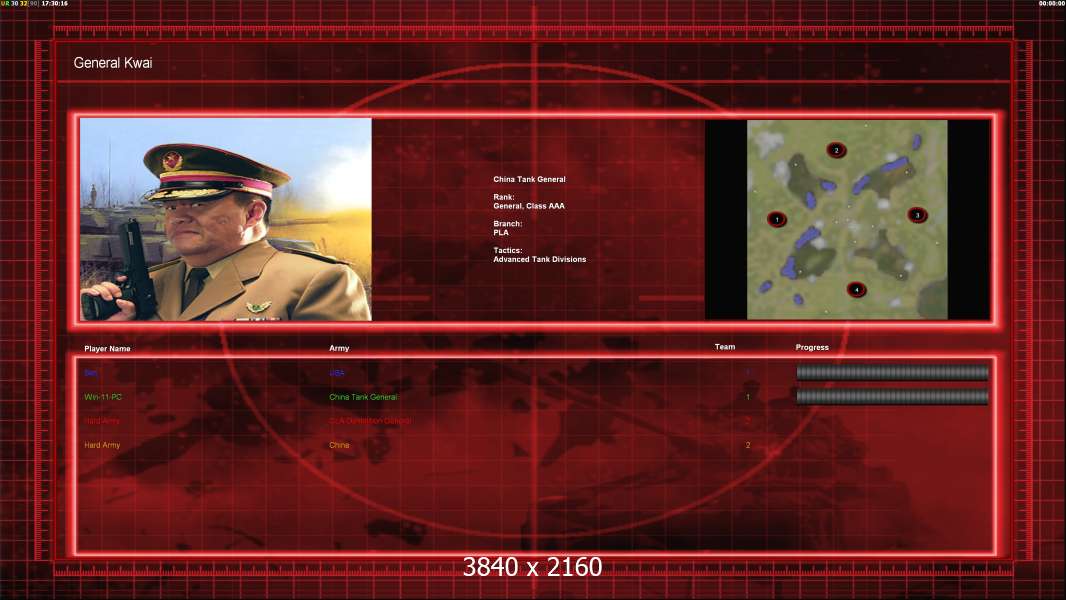This screenshot has height=600, width=1066.
Task: Click the Team column header
Action: (725, 347)
